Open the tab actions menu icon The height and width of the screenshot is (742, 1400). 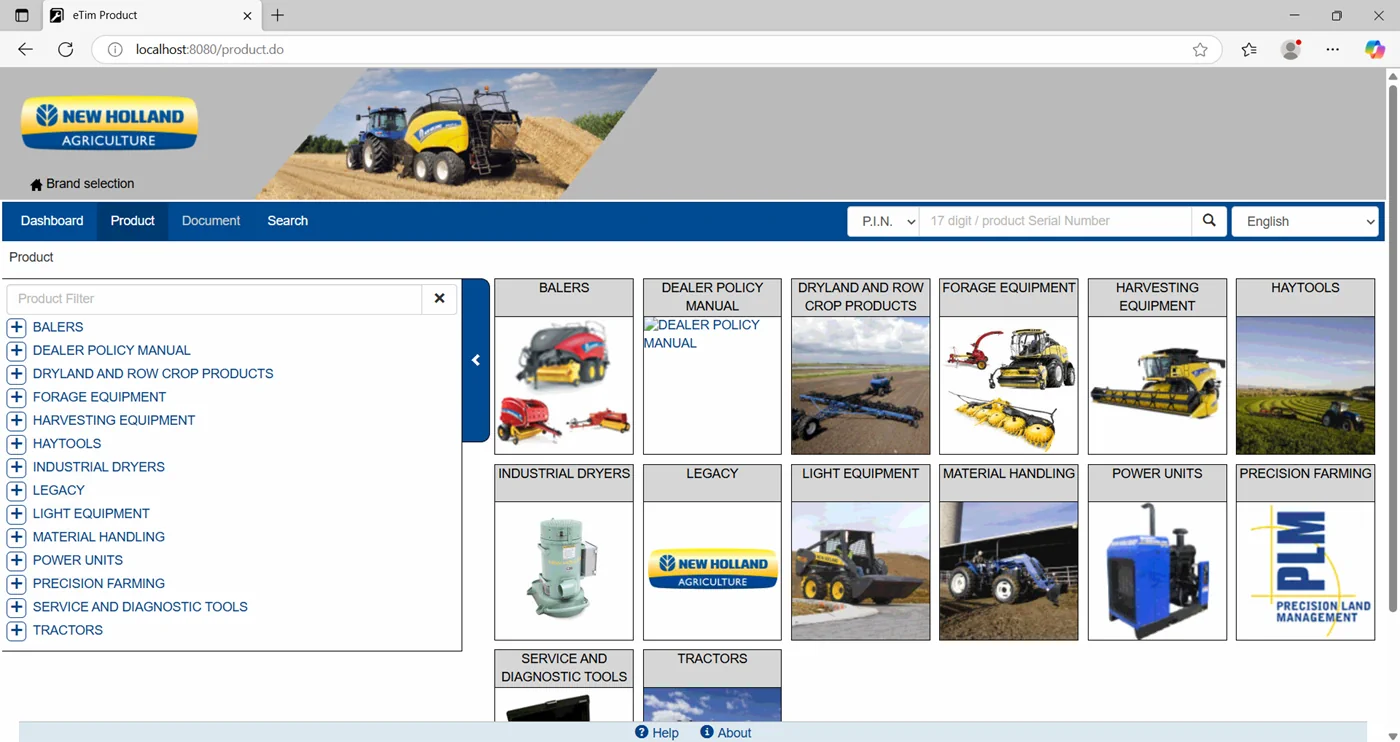click(21, 15)
